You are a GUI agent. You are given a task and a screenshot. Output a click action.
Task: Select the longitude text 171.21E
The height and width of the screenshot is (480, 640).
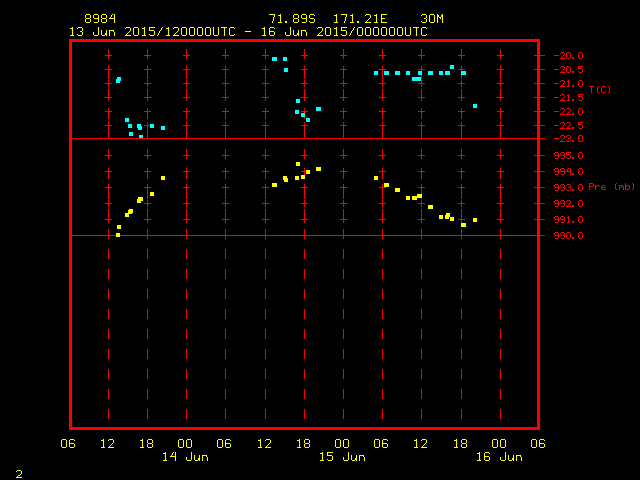coord(360,19)
